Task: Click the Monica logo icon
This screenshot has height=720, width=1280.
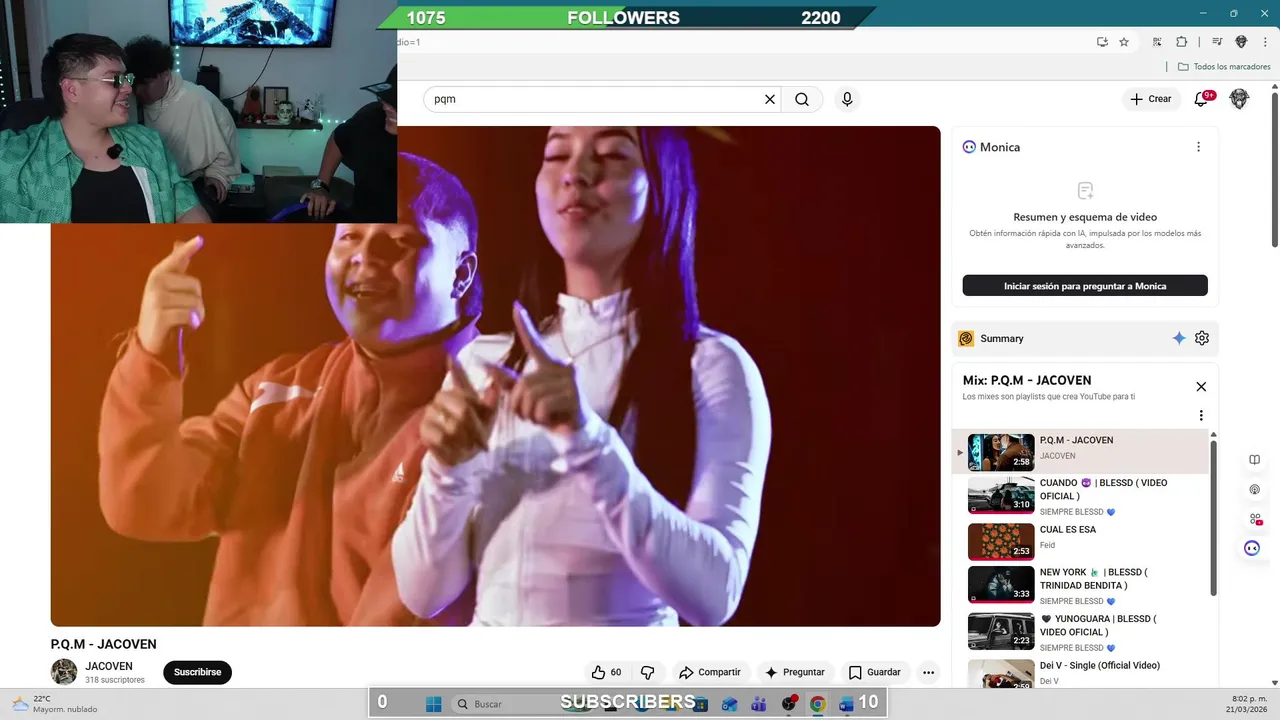Action: coord(969,147)
